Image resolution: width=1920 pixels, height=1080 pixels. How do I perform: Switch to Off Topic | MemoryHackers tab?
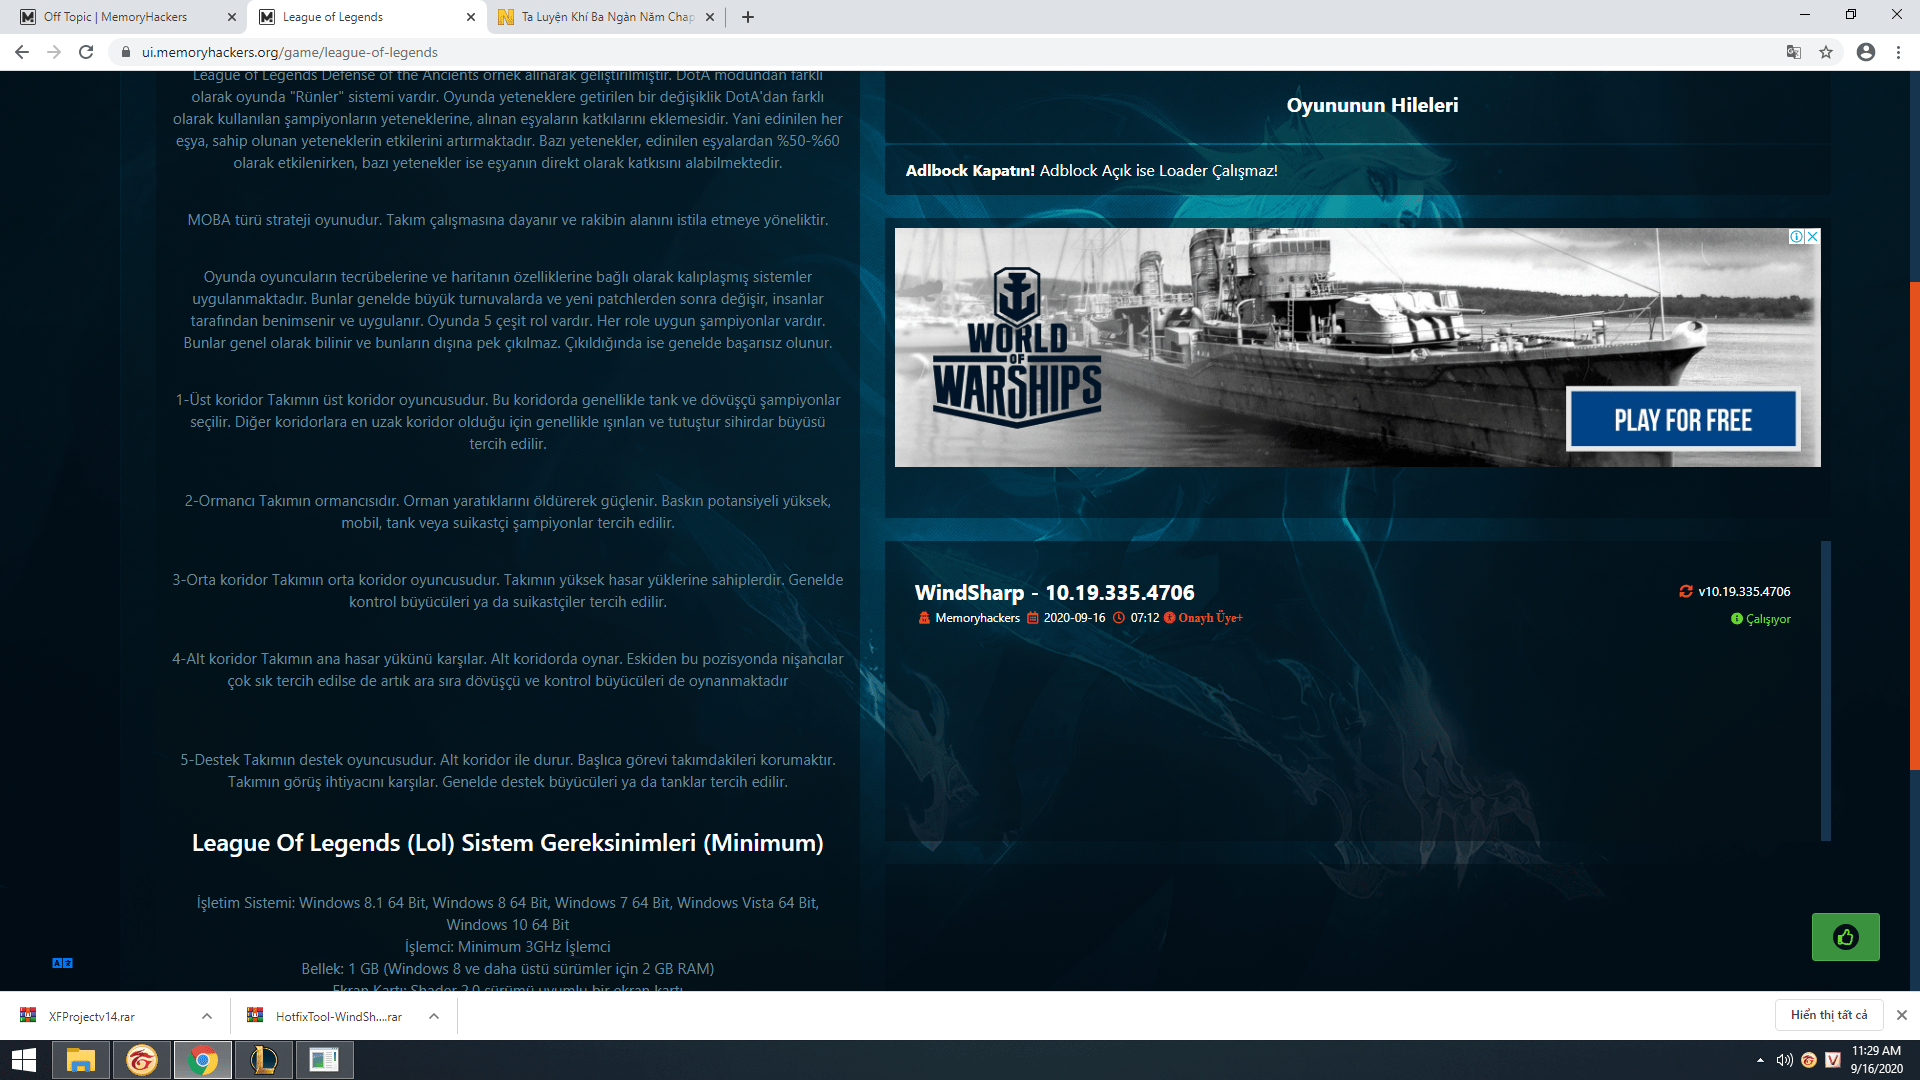click(124, 17)
